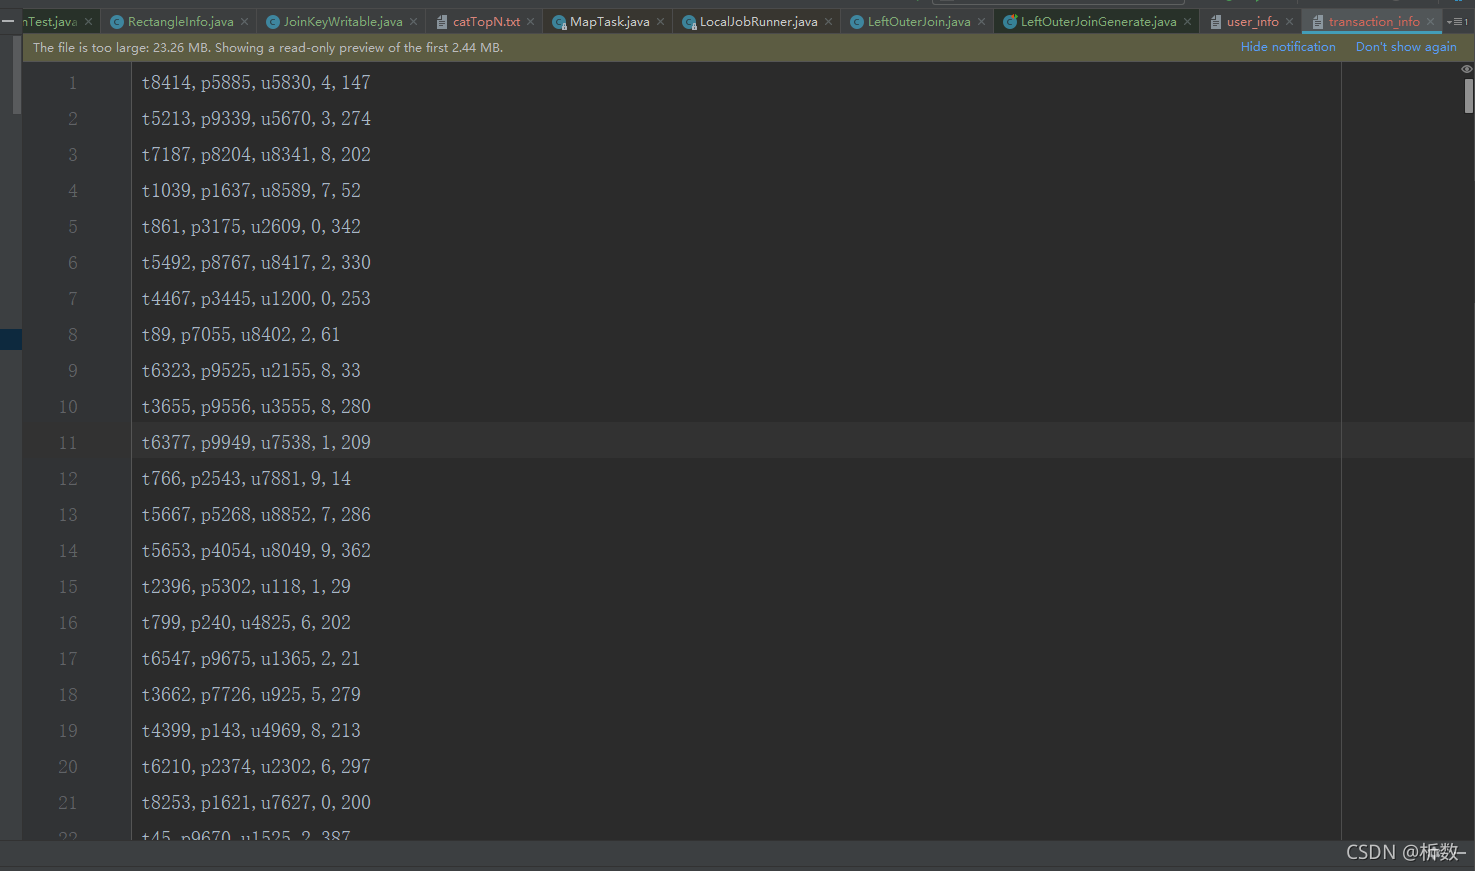Open the LeftOuterJoinGenerate.java tab

(1098, 22)
